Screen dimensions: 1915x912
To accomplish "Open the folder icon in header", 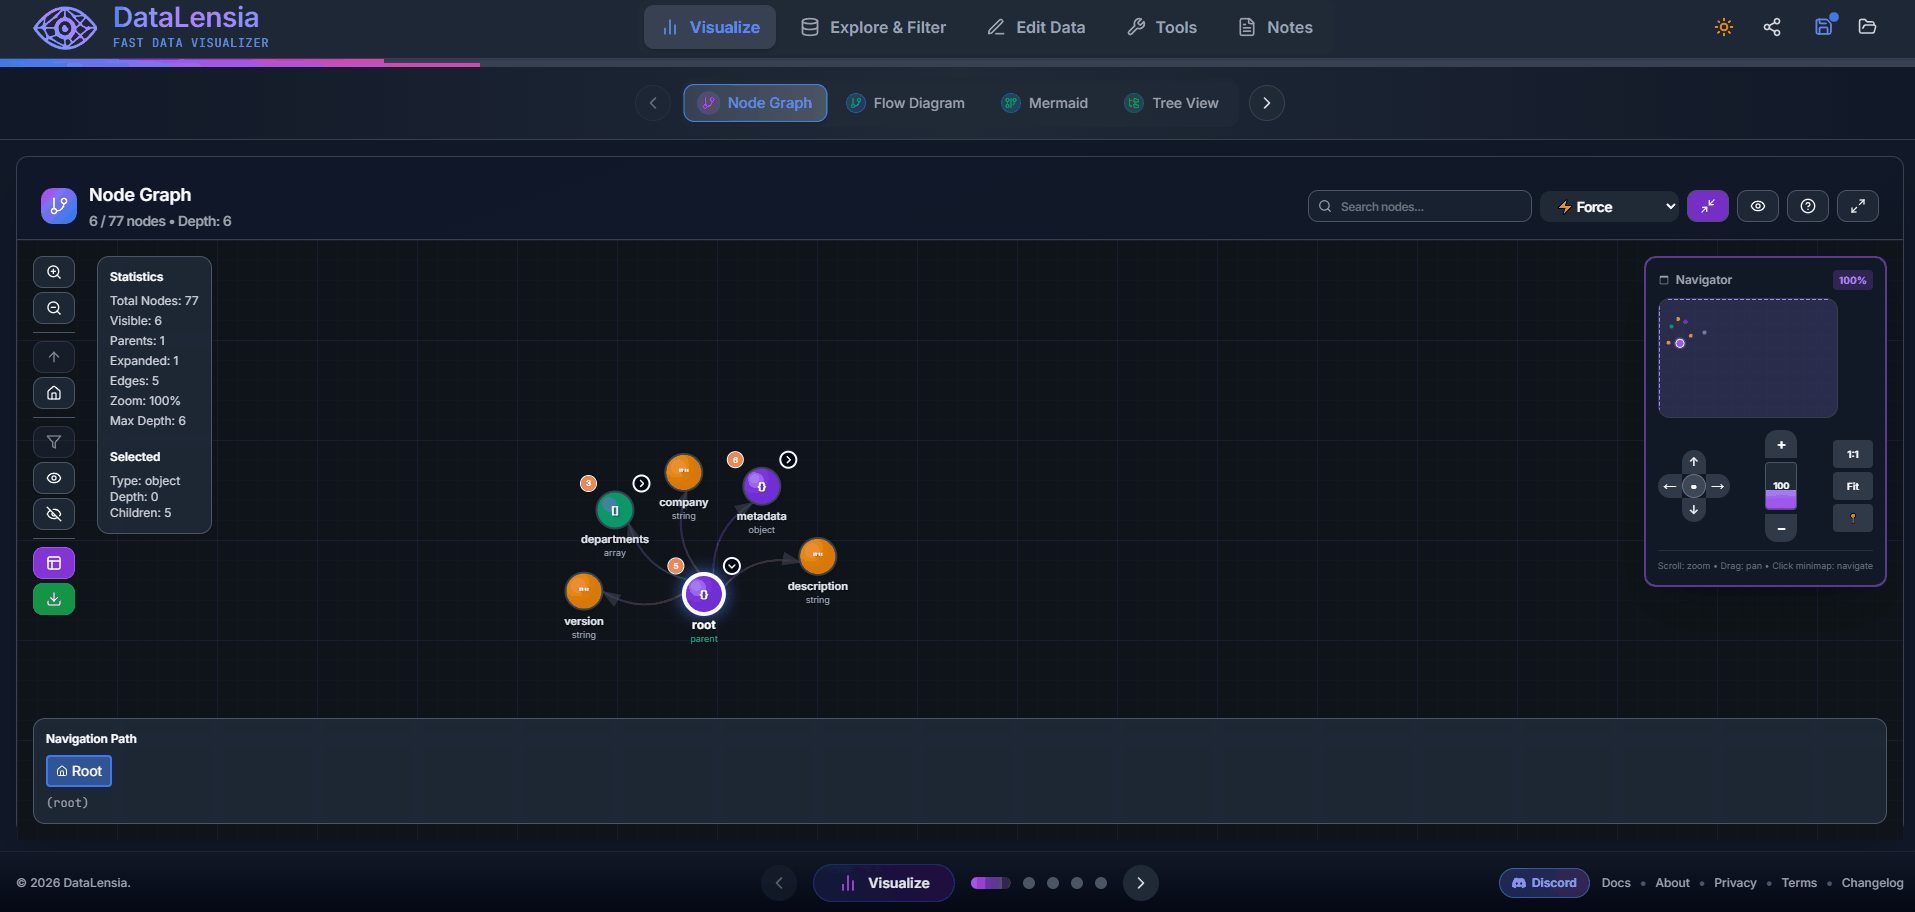I will pos(1867,27).
